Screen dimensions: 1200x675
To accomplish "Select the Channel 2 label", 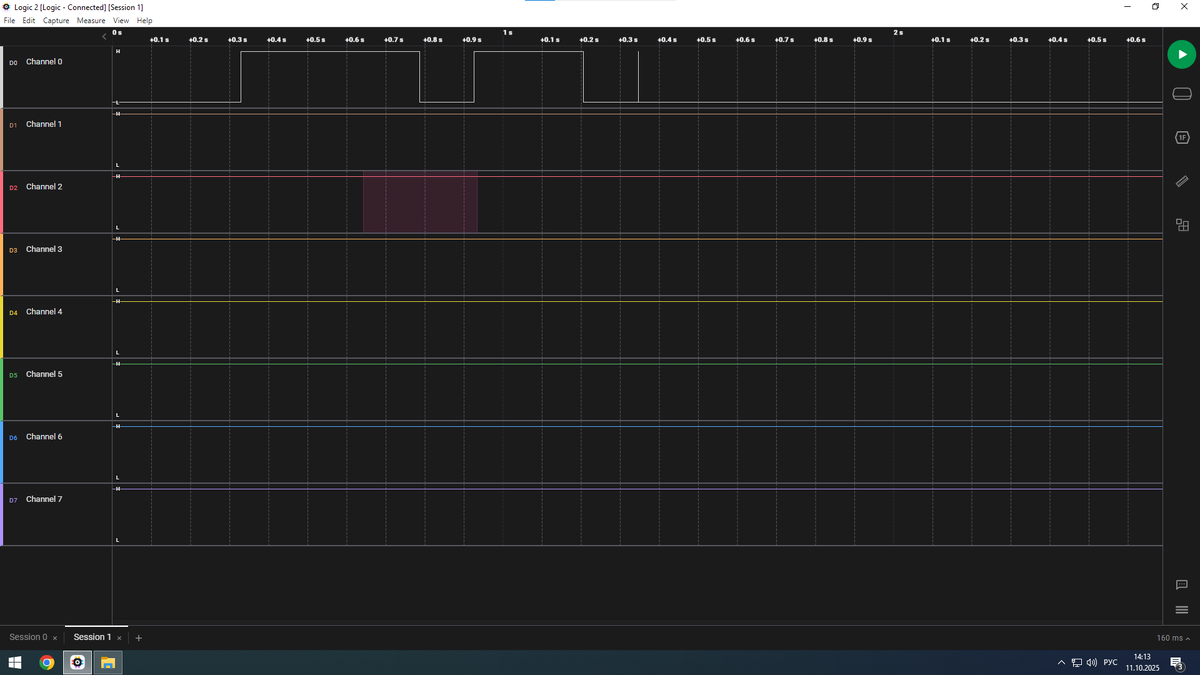I will click(44, 187).
